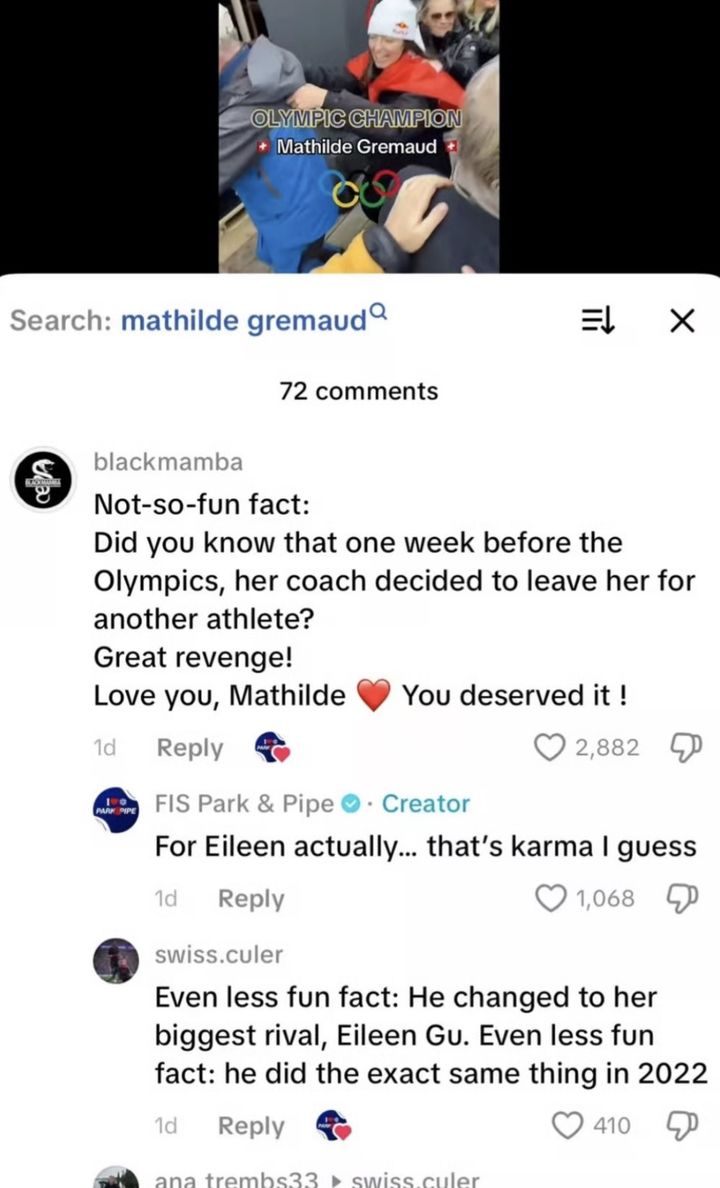Open the FIS Park & Pipe username link
This screenshot has height=1188, width=720.
click(246, 803)
